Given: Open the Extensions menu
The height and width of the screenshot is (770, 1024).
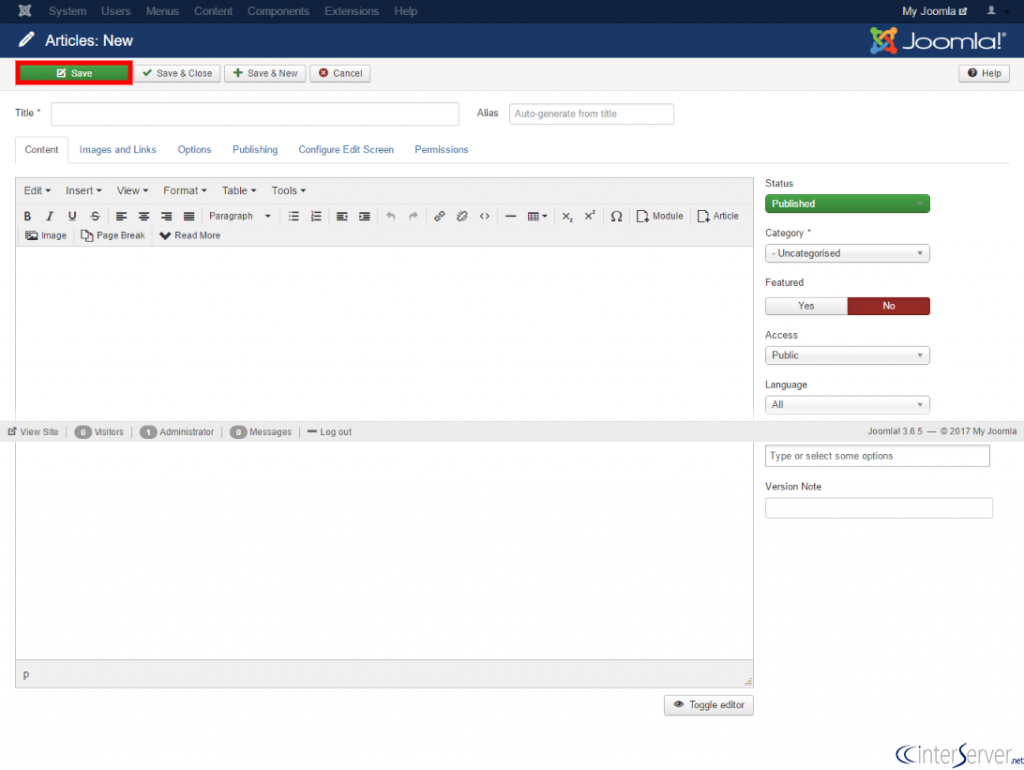Looking at the screenshot, I should pos(351,11).
